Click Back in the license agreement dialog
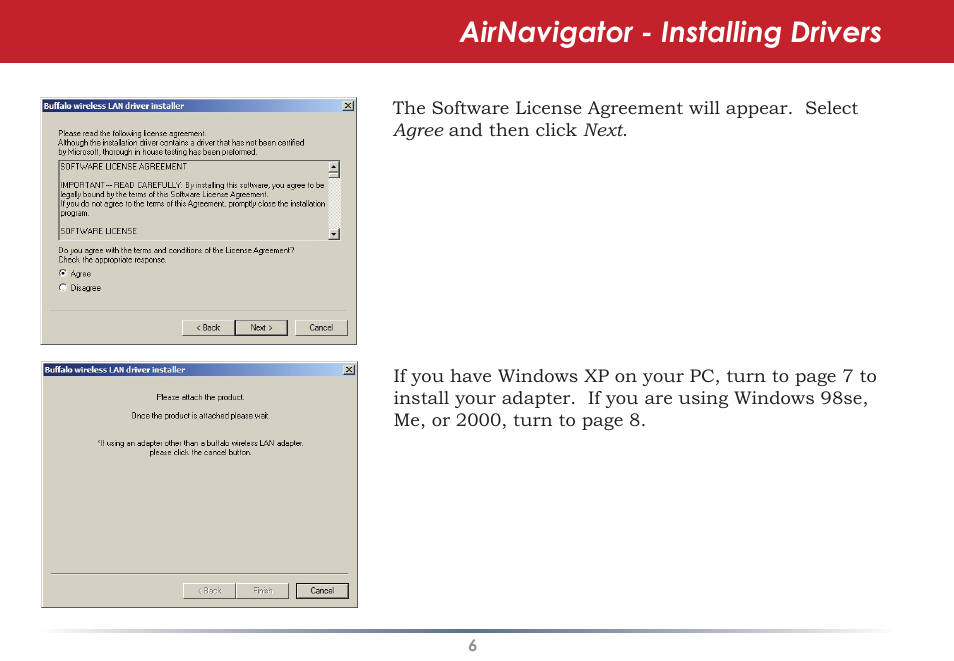Image resolution: width=954 pixels, height=661 pixels. (x=208, y=327)
